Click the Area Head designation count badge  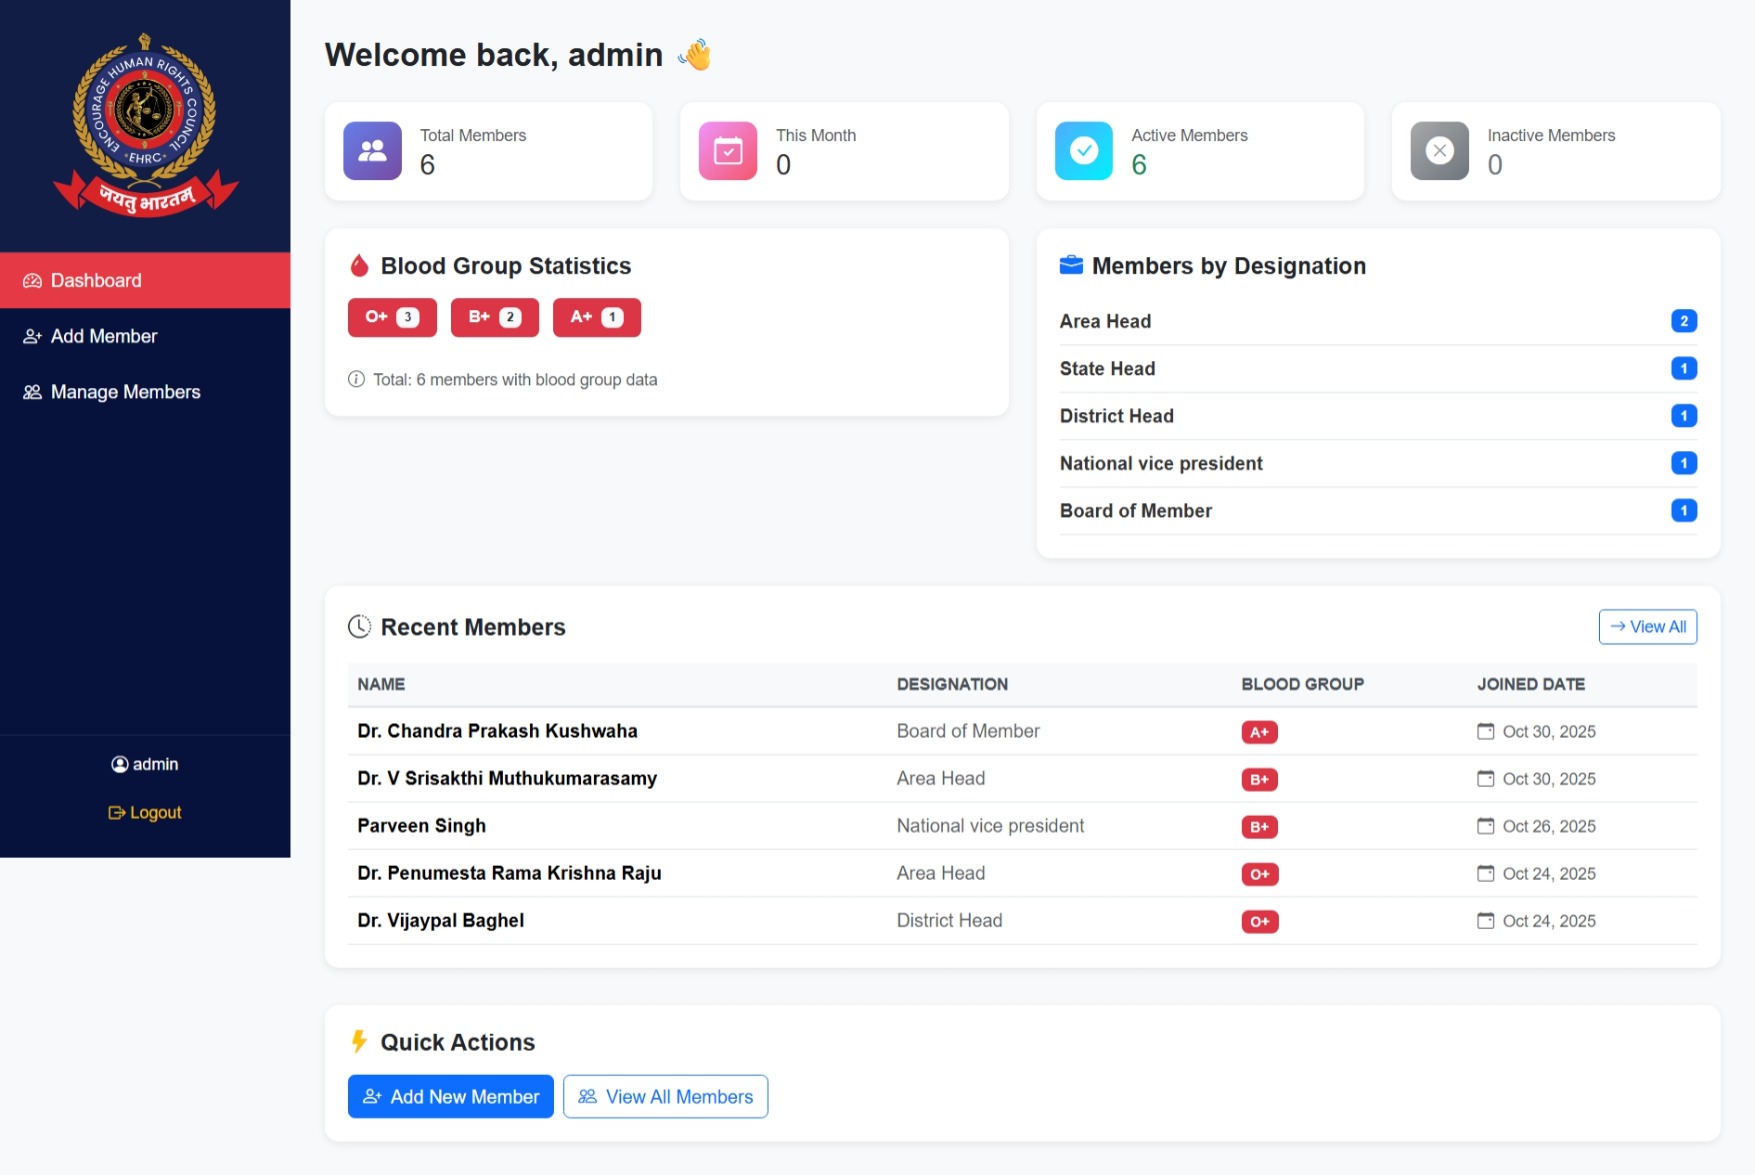click(1683, 321)
